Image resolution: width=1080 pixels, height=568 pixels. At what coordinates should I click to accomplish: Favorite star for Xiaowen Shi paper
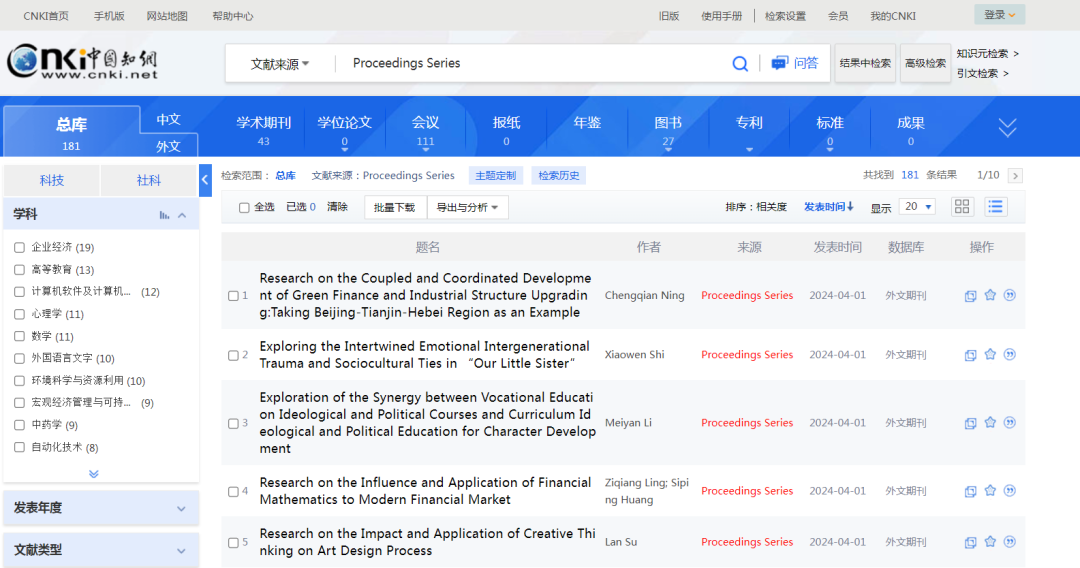point(990,354)
